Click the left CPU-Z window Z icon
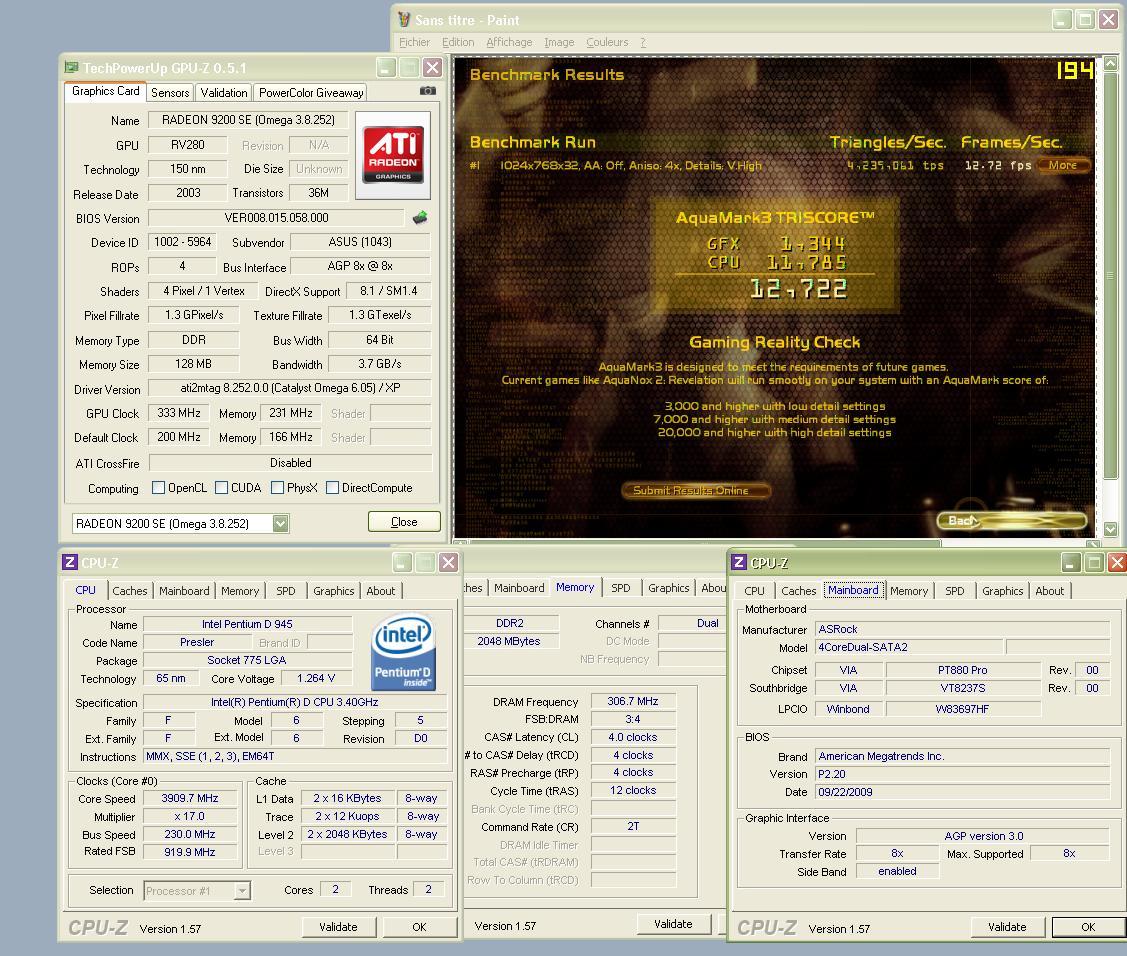The height and width of the screenshot is (956, 1127). [70, 562]
